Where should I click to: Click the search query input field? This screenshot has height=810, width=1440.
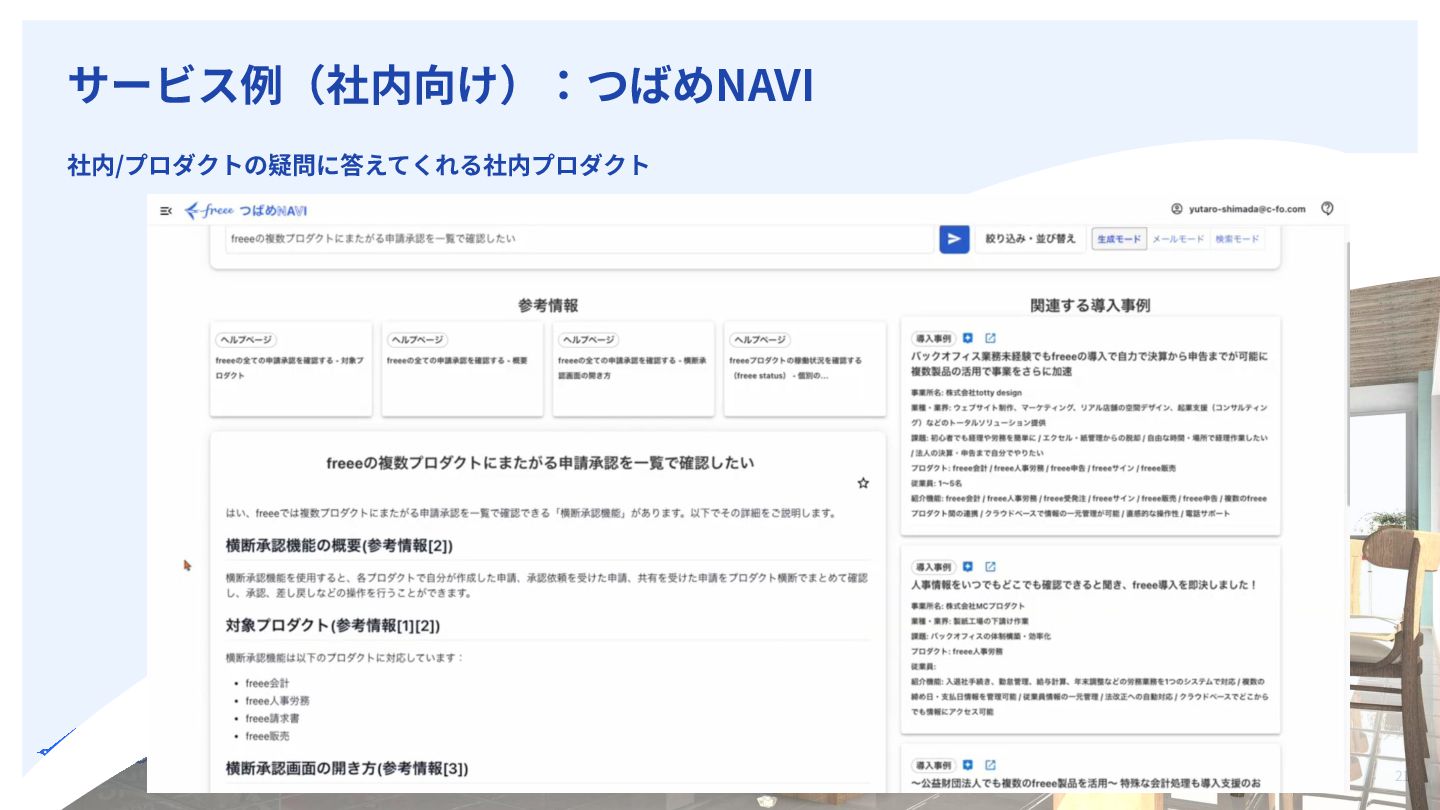(580, 239)
